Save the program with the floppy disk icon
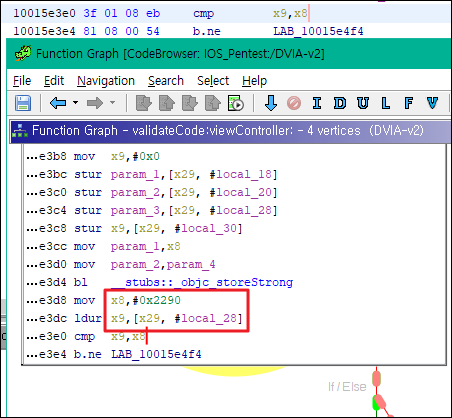The image size is (452, 418). [x=23, y=103]
